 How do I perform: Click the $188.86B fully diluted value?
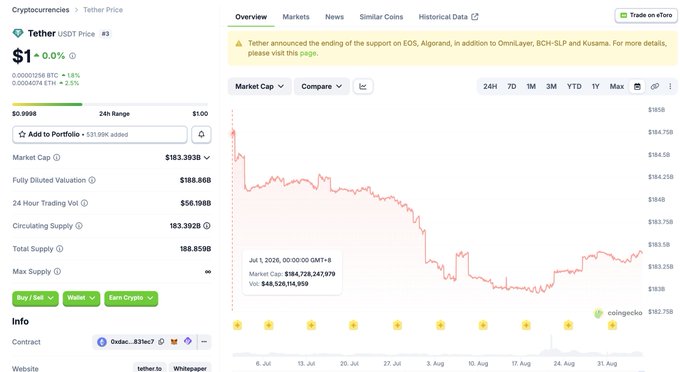pos(195,180)
